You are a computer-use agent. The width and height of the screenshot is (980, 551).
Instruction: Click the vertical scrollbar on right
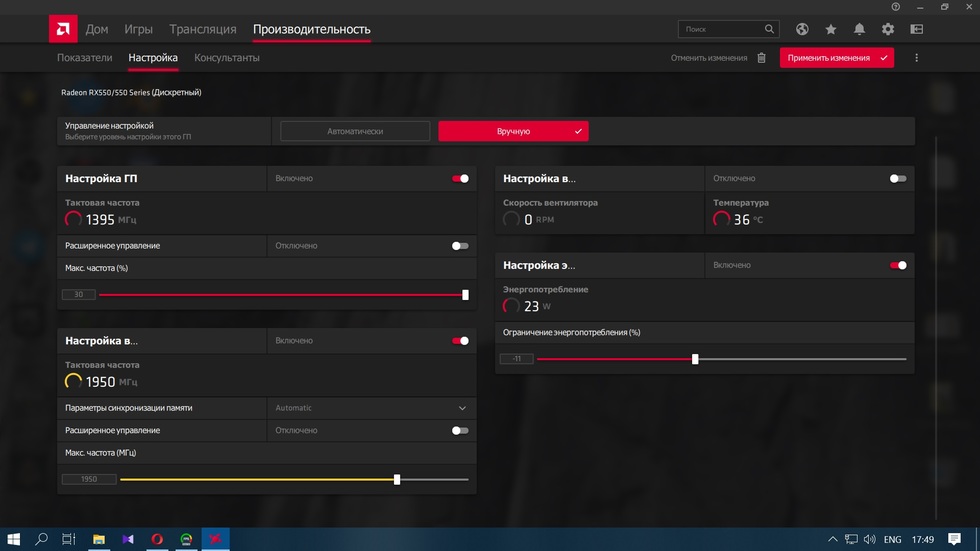tap(936, 328)
